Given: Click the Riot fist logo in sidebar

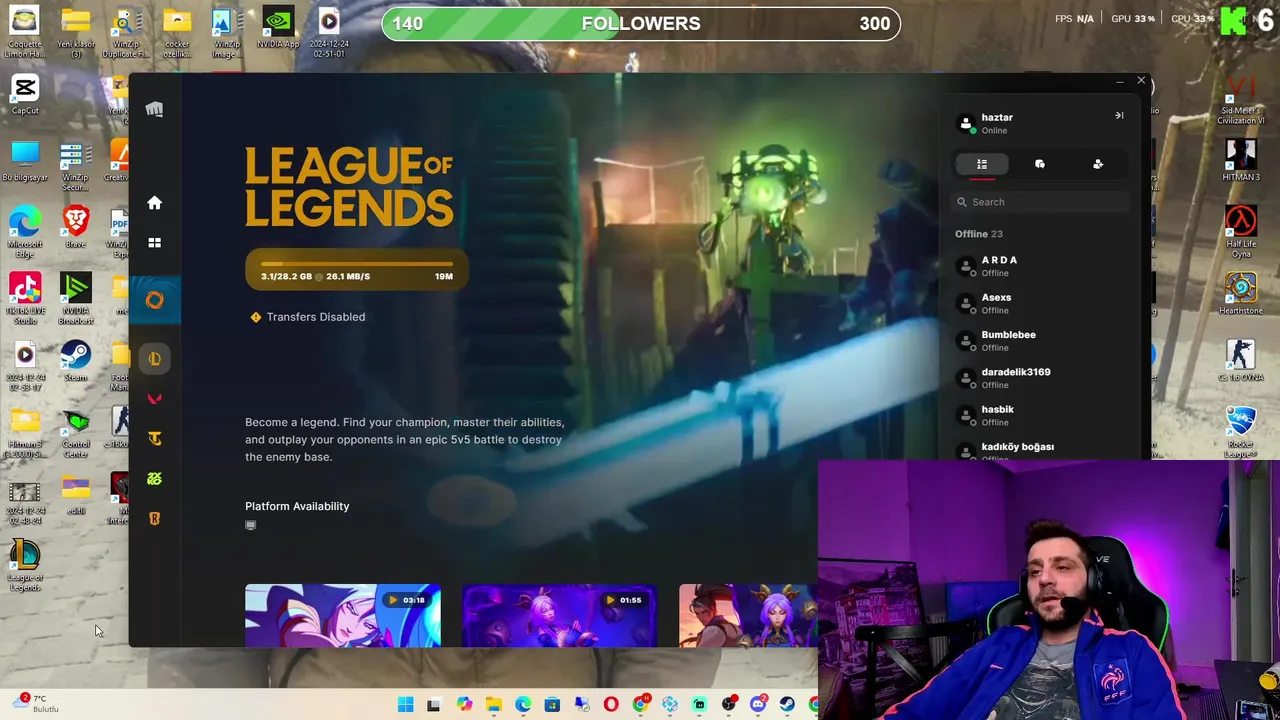Looking at the screenshot, I should pos(154,109).
